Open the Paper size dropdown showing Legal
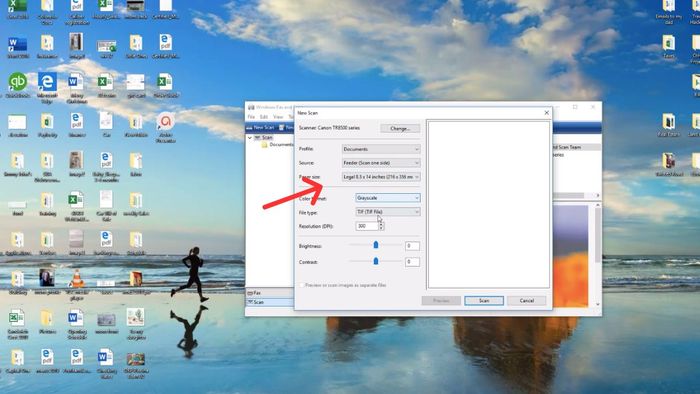 click(x=381, y=177)
